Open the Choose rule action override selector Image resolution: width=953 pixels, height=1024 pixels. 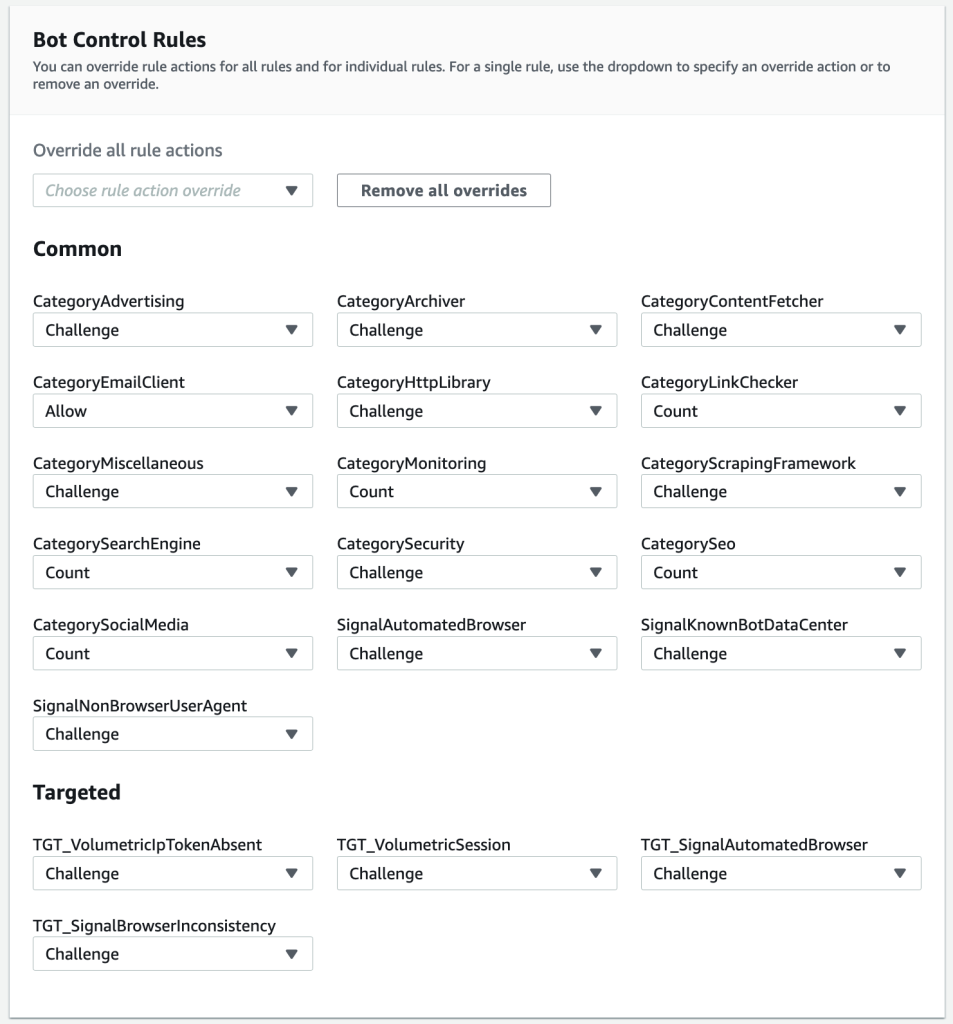coord(172,191)
